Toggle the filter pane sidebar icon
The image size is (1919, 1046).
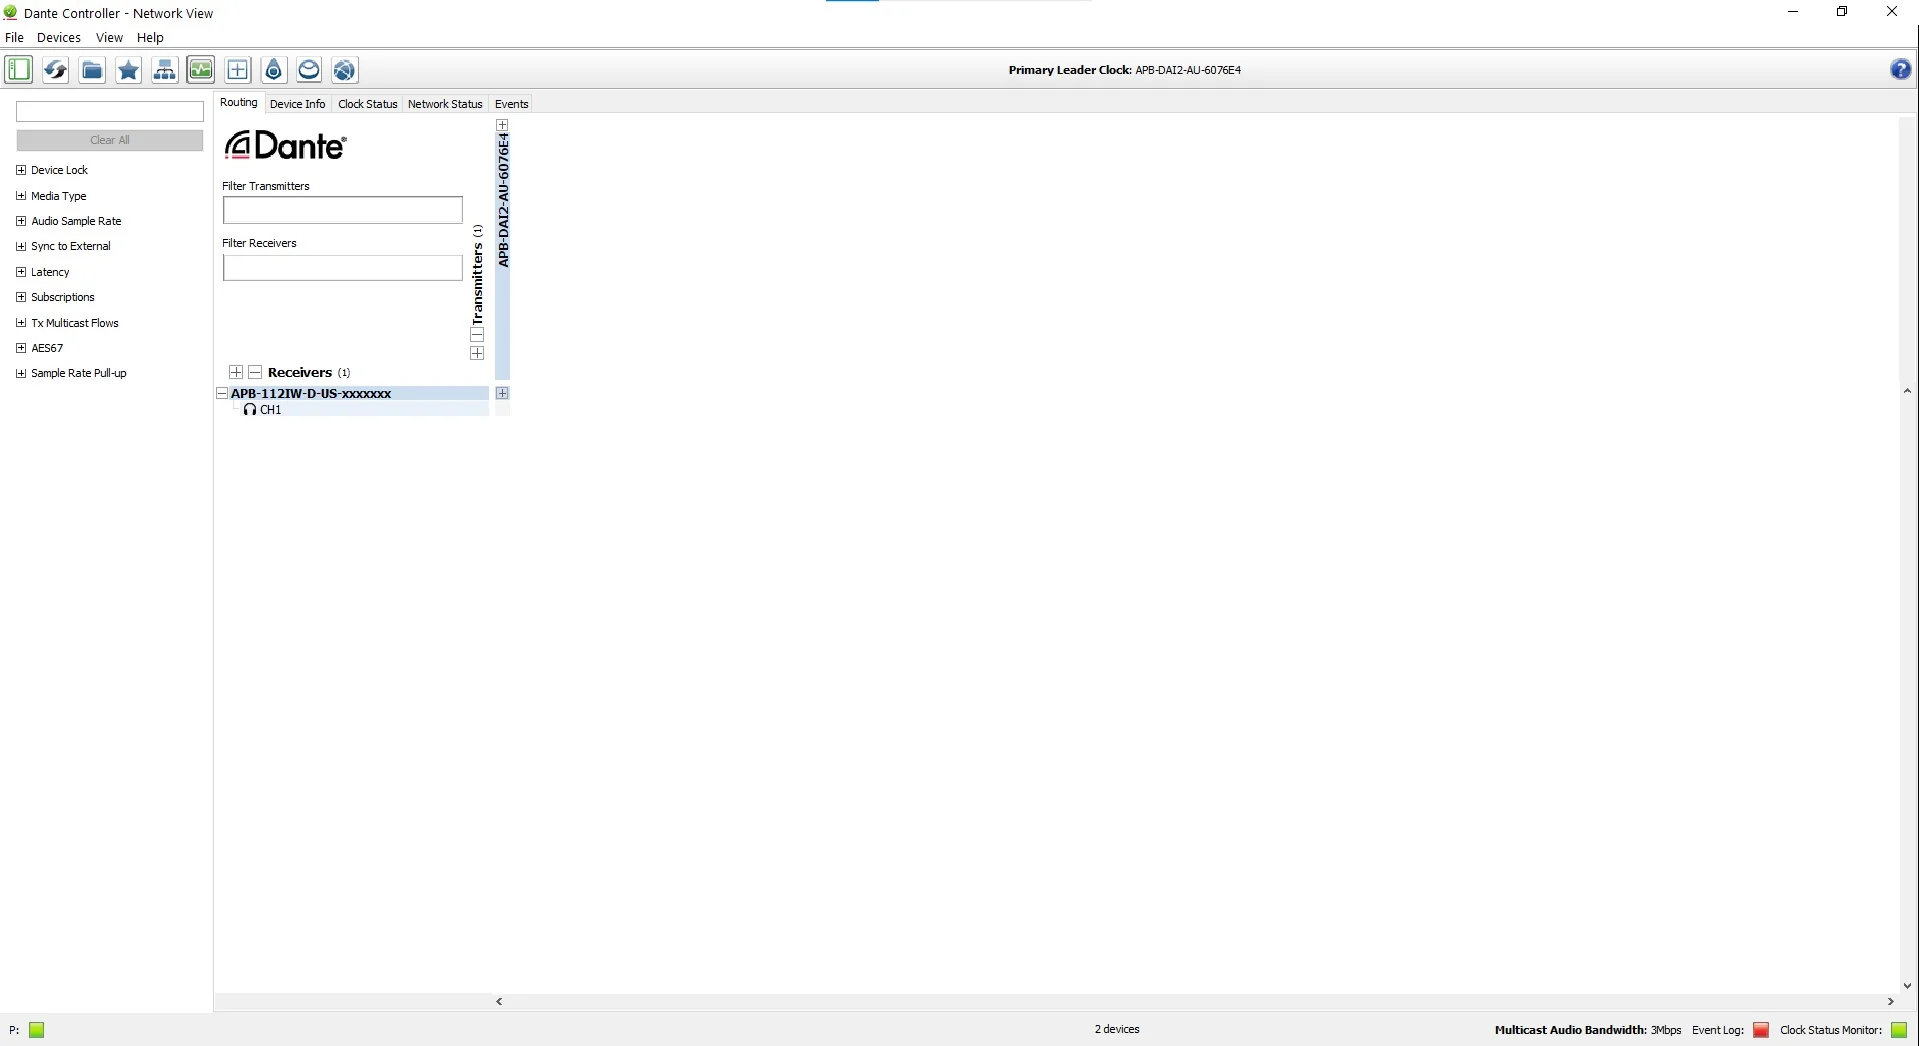click(x=19, y=70)
